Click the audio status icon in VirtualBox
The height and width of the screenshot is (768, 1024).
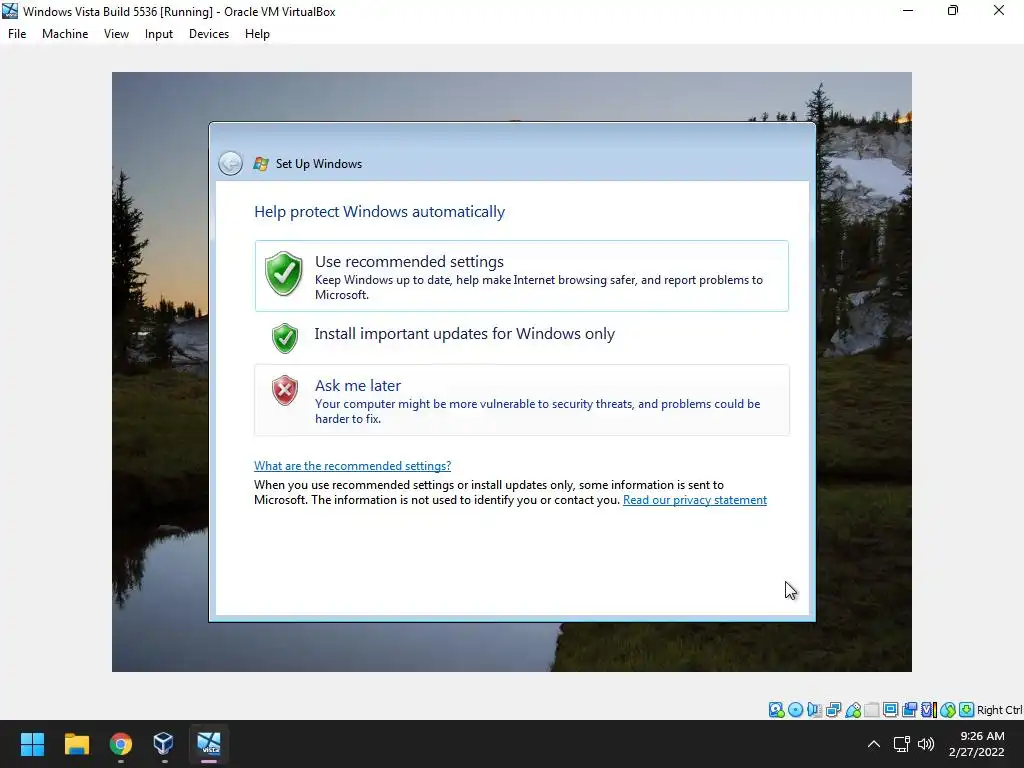click(814, 710)
